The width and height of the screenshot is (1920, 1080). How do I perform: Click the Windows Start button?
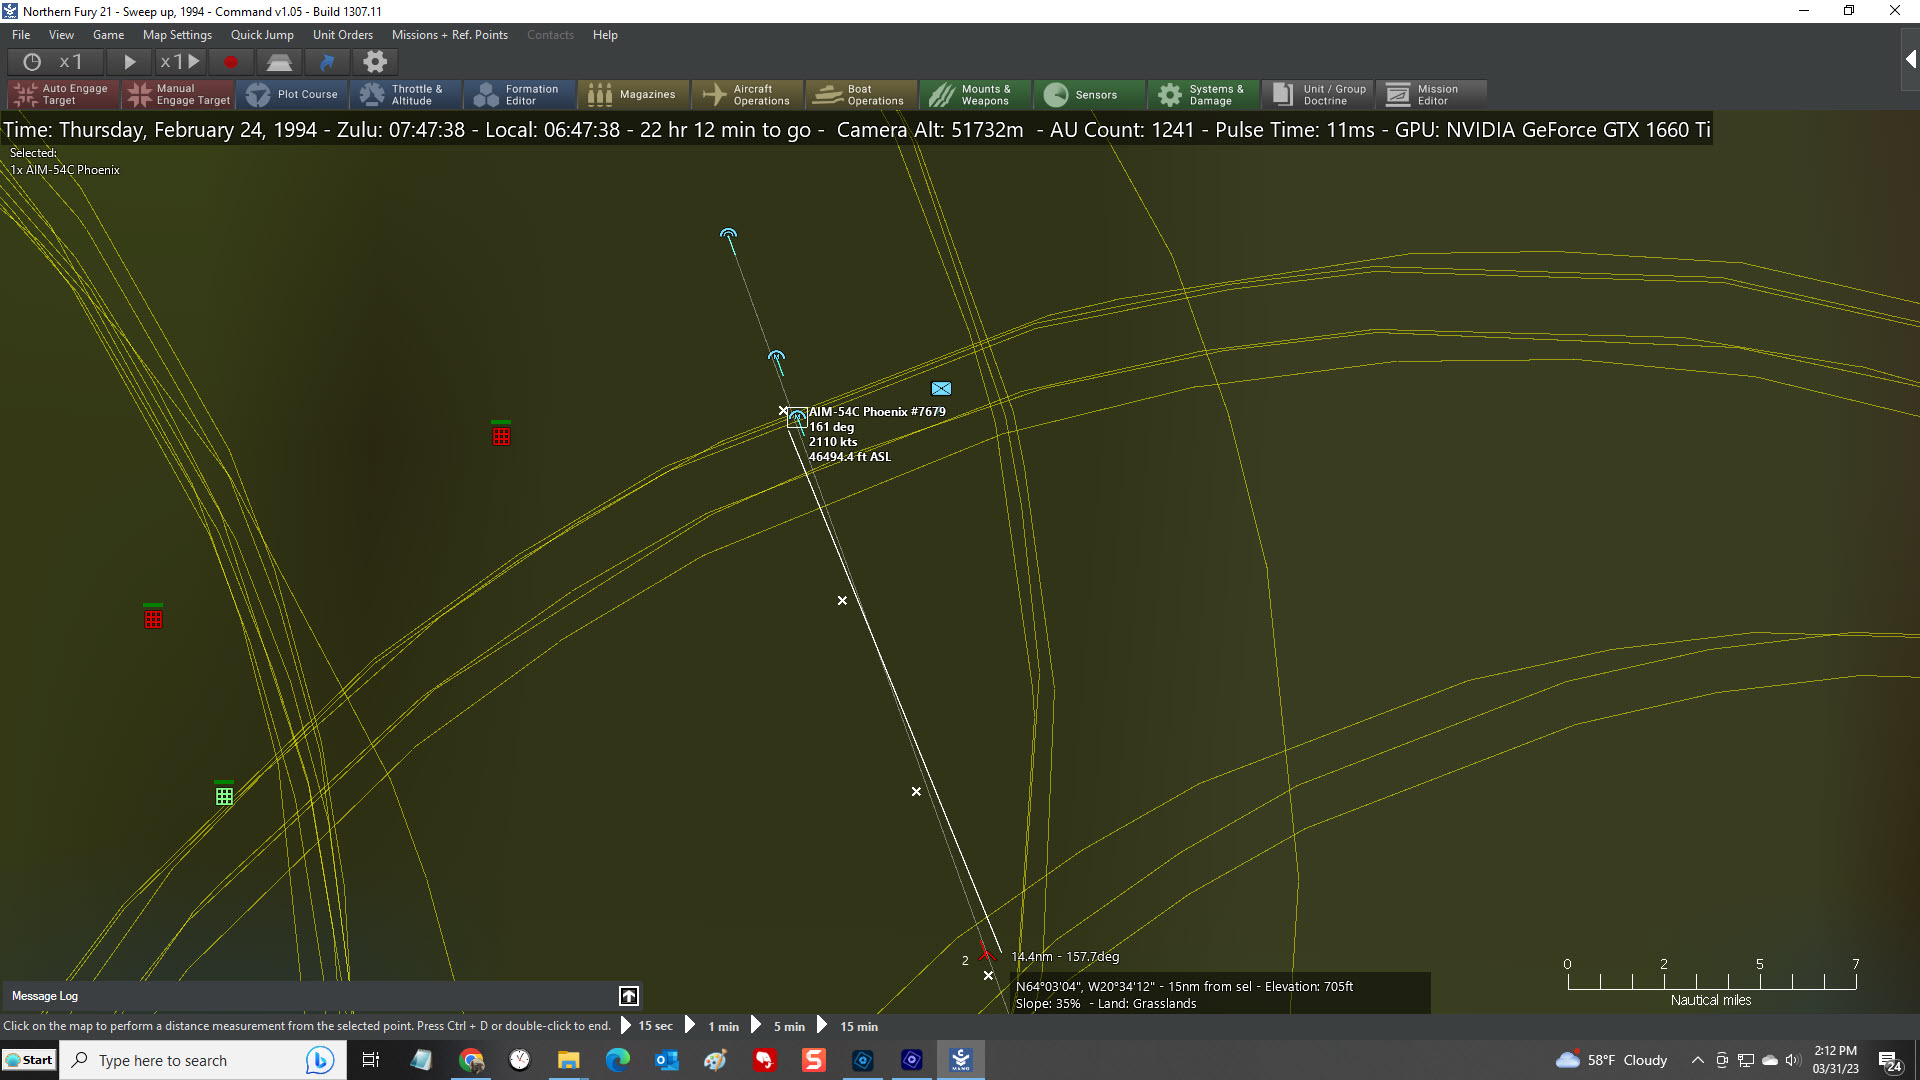pos(30,1060)
